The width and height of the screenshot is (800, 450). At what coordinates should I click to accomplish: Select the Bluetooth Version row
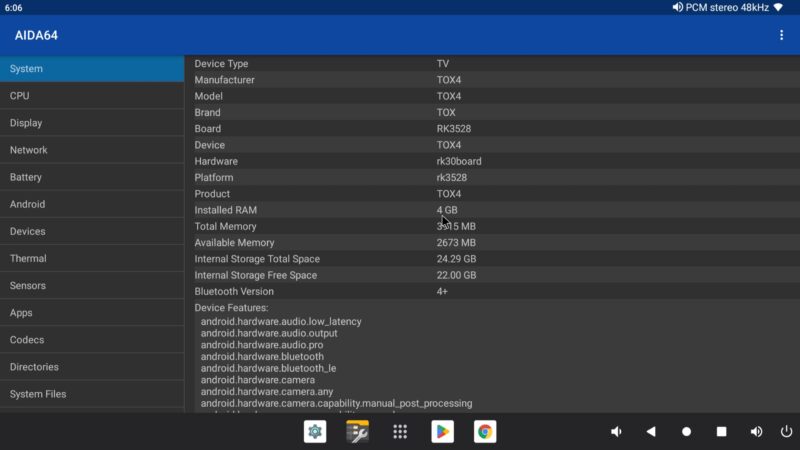pyautogui.click(x=492, y=291)
